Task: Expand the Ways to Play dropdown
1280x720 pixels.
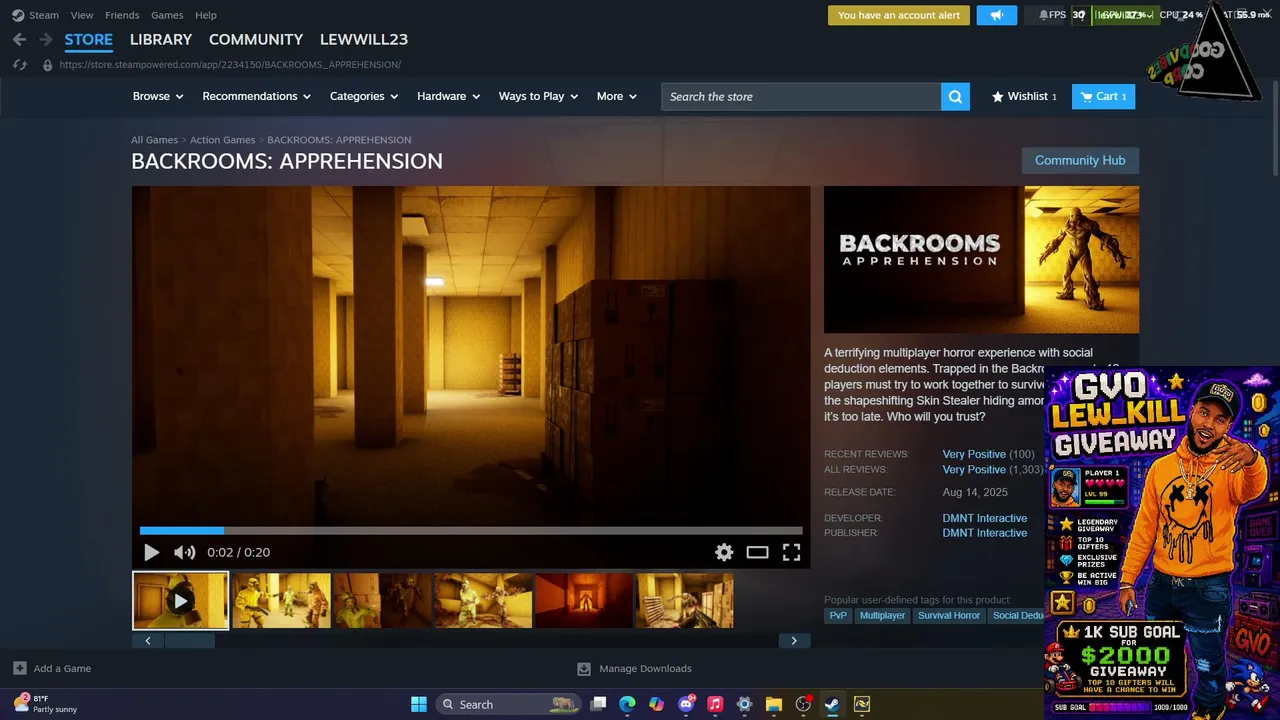Action: pyautogui.click(x=538, y=97)
